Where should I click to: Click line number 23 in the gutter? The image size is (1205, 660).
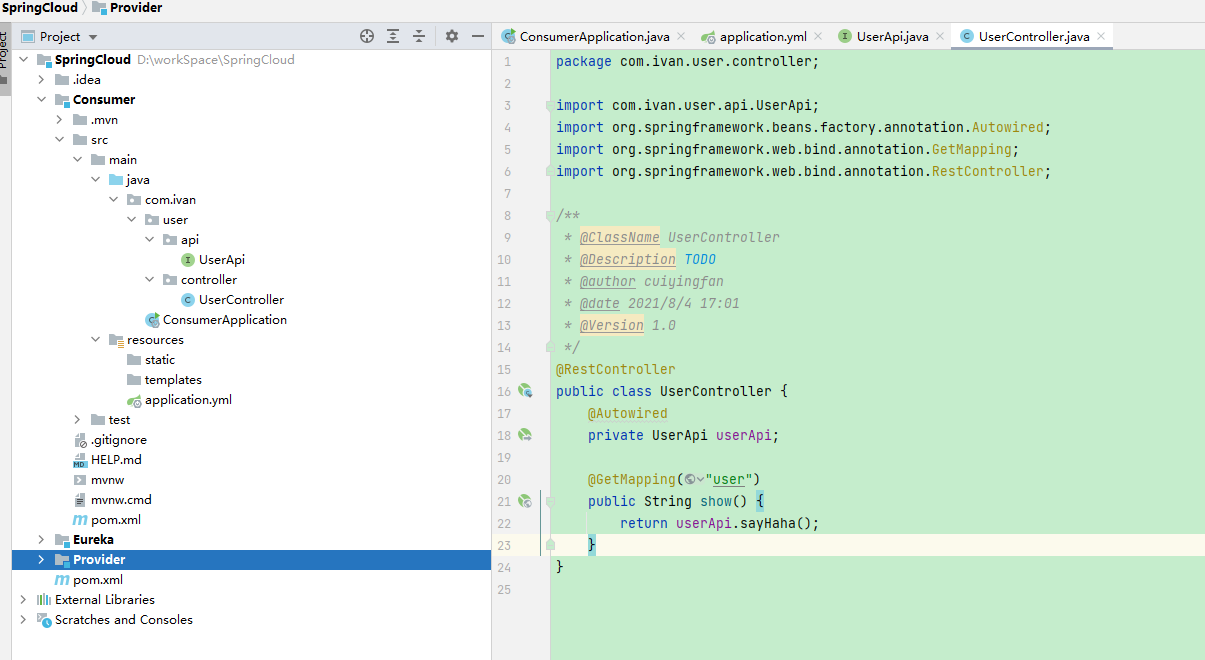[505, 545]
